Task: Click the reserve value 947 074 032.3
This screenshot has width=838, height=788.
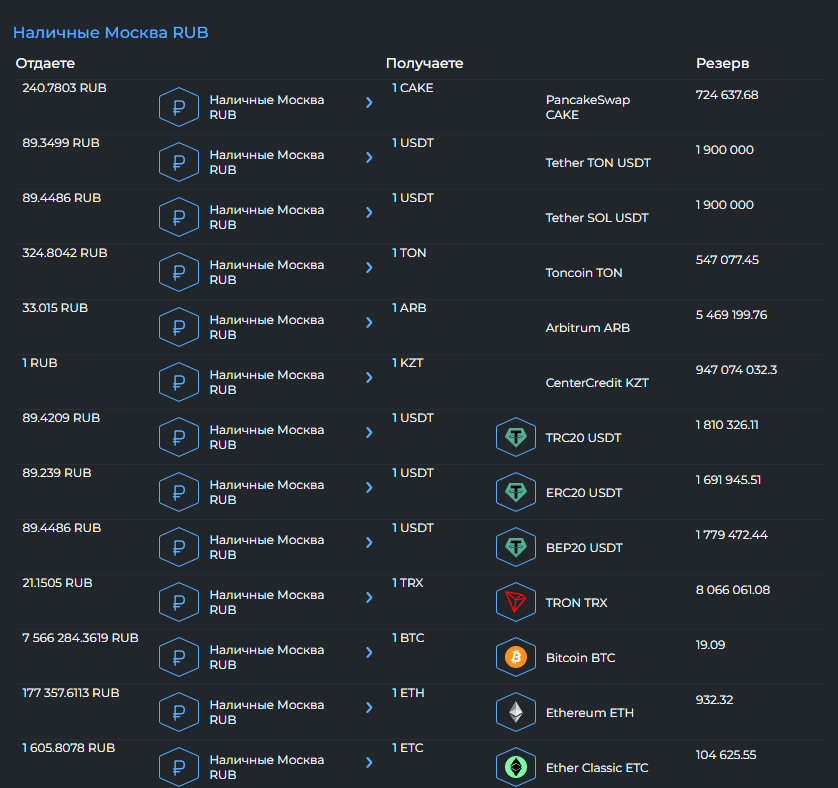Action: [736, 370]
